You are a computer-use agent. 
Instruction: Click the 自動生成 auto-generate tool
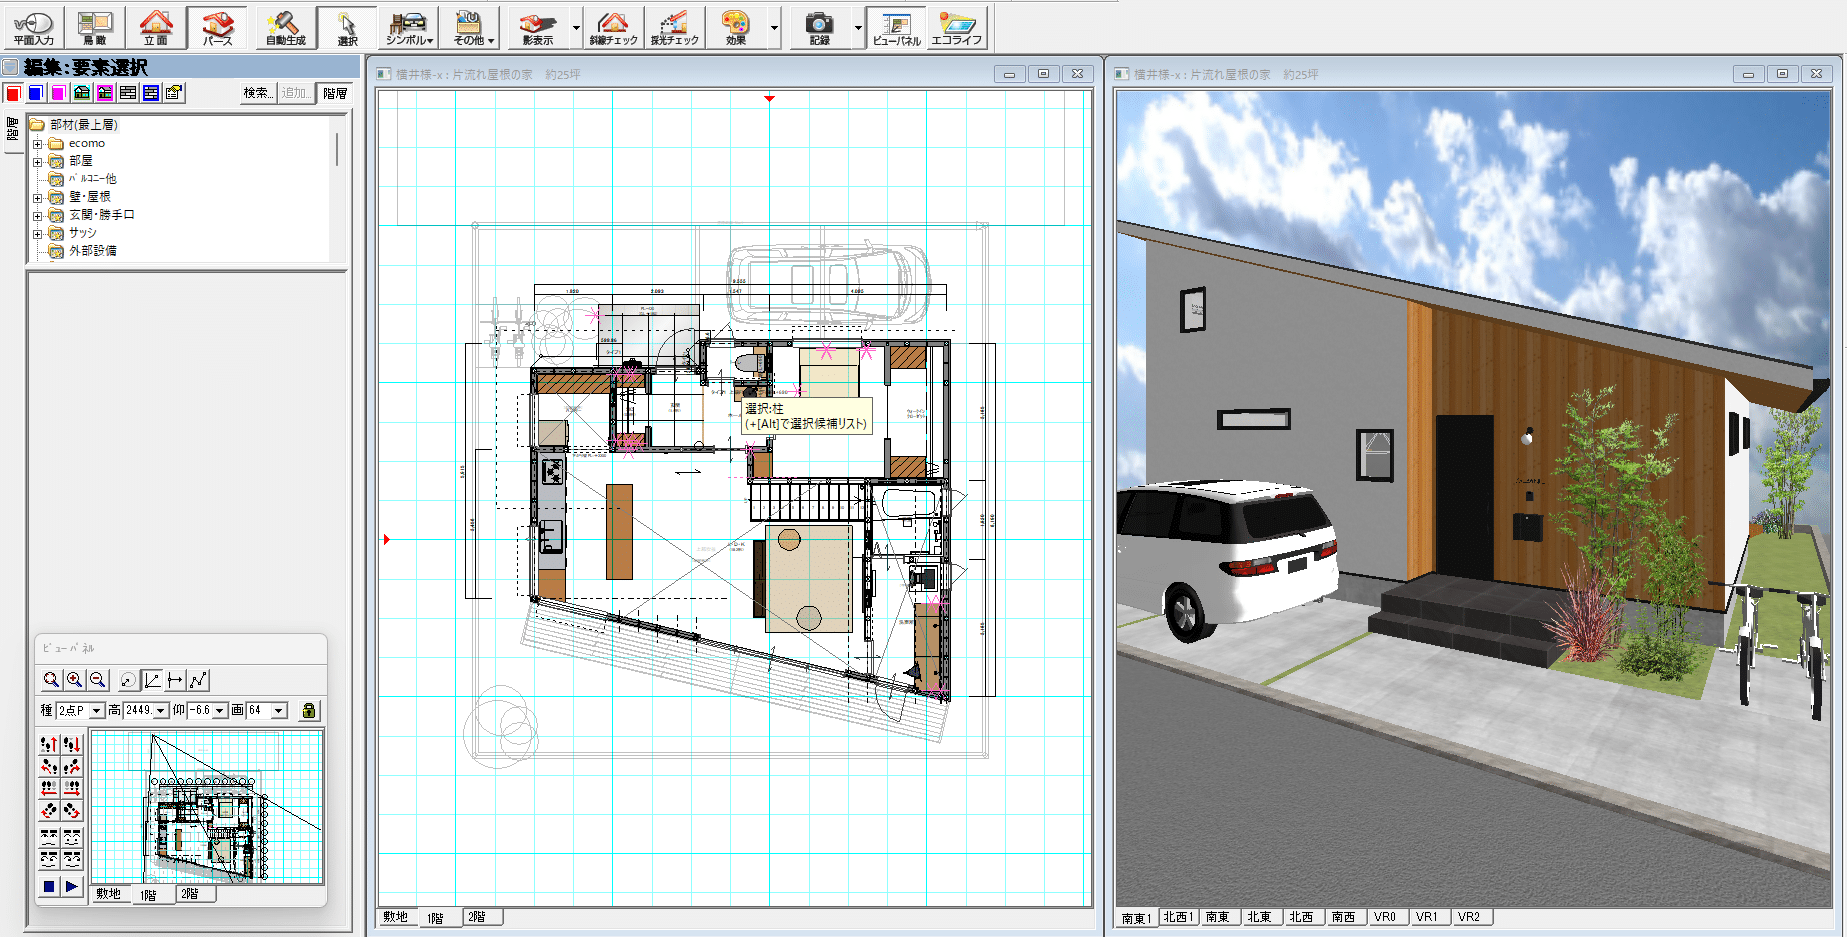[285, 27]
